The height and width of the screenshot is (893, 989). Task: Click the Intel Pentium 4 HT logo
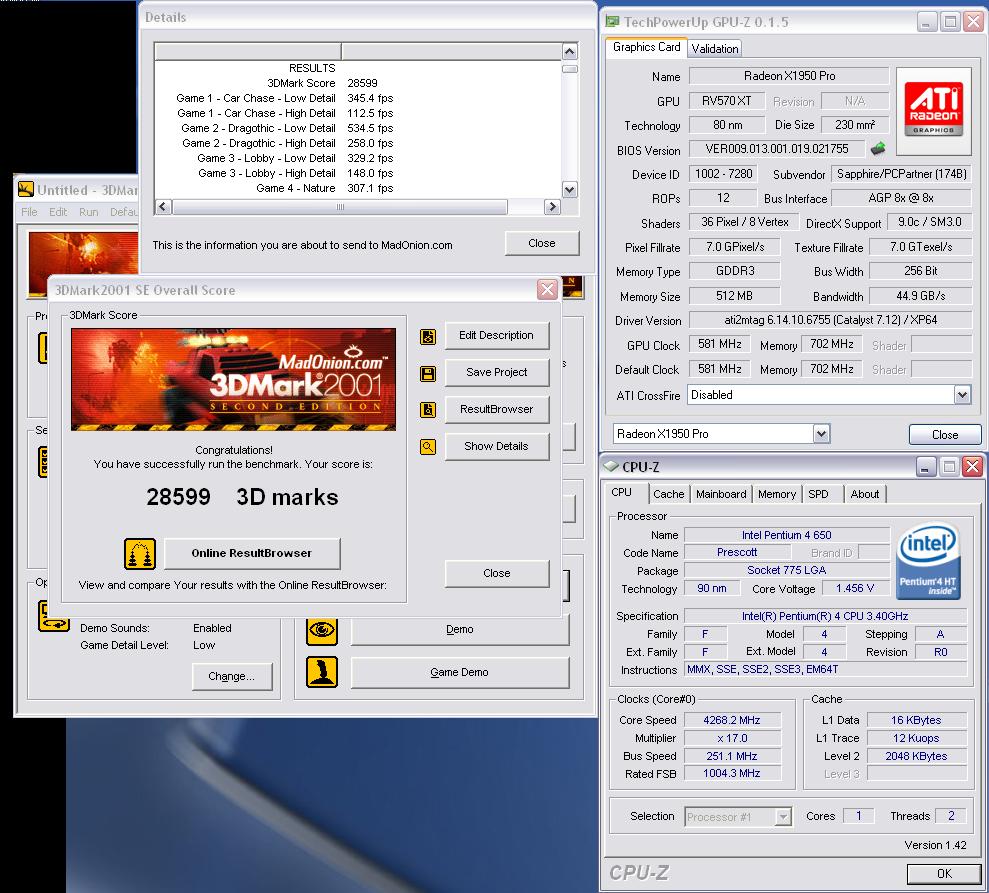point(928,560)
